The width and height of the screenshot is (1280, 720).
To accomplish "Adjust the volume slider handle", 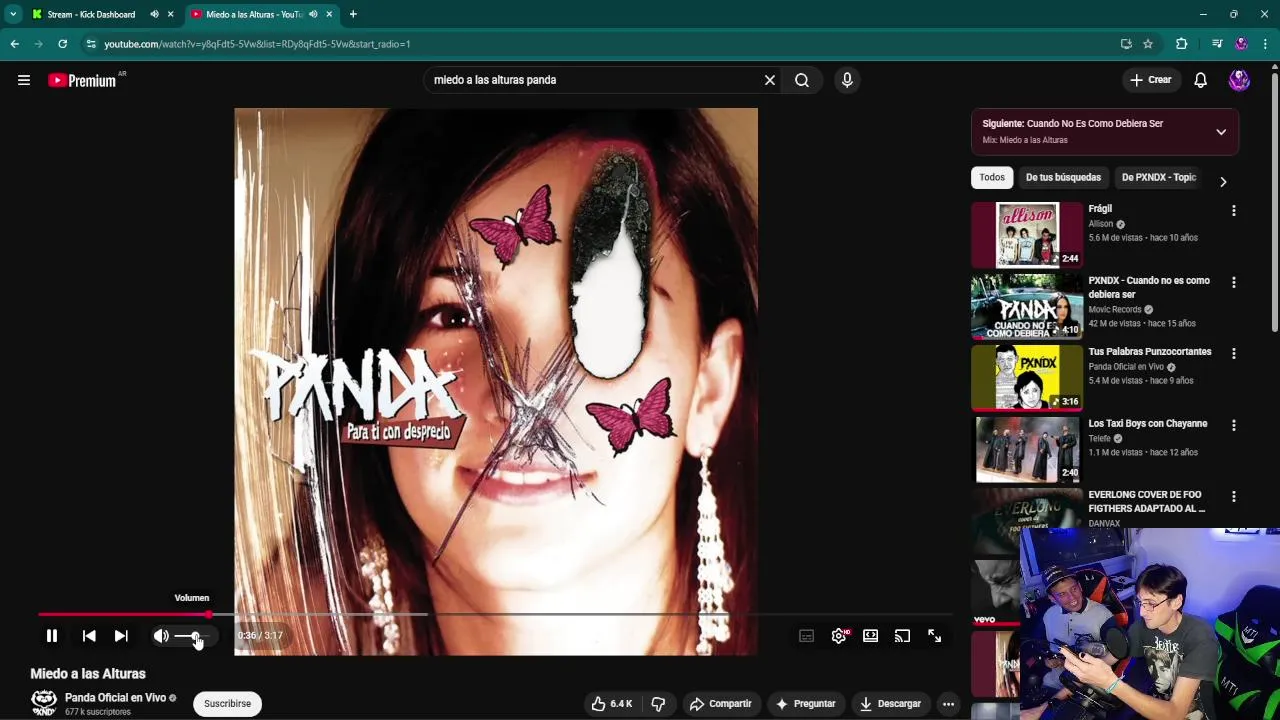I will tap(195, 636).
